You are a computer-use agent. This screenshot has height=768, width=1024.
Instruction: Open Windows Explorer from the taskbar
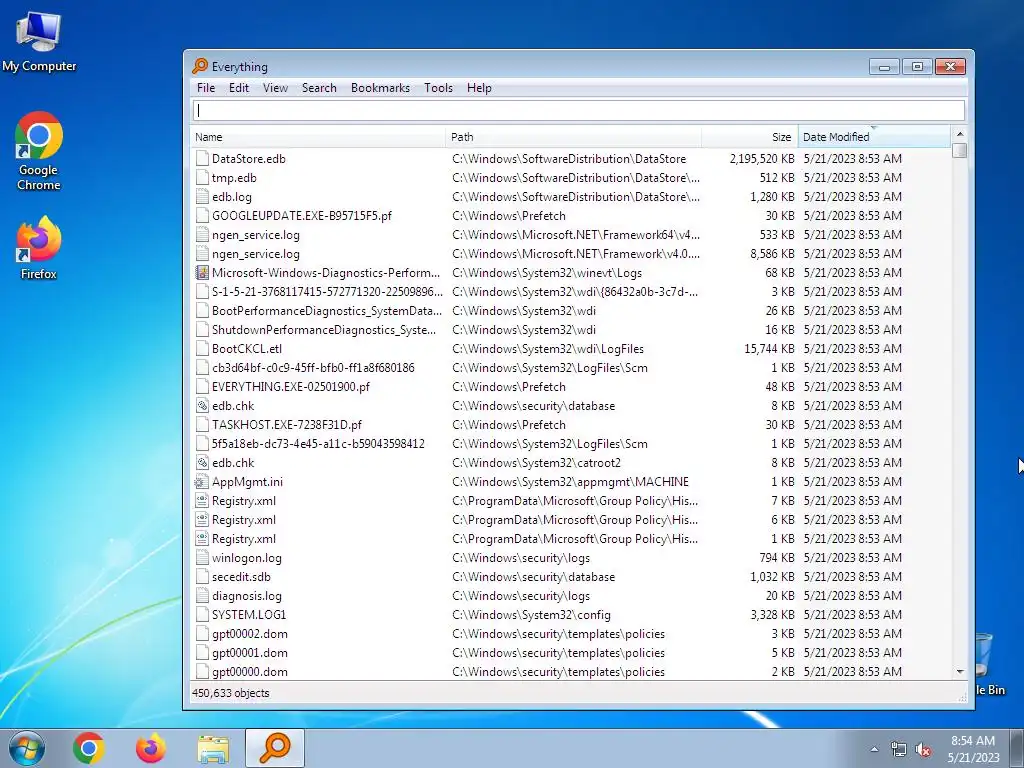click(213, 748)
